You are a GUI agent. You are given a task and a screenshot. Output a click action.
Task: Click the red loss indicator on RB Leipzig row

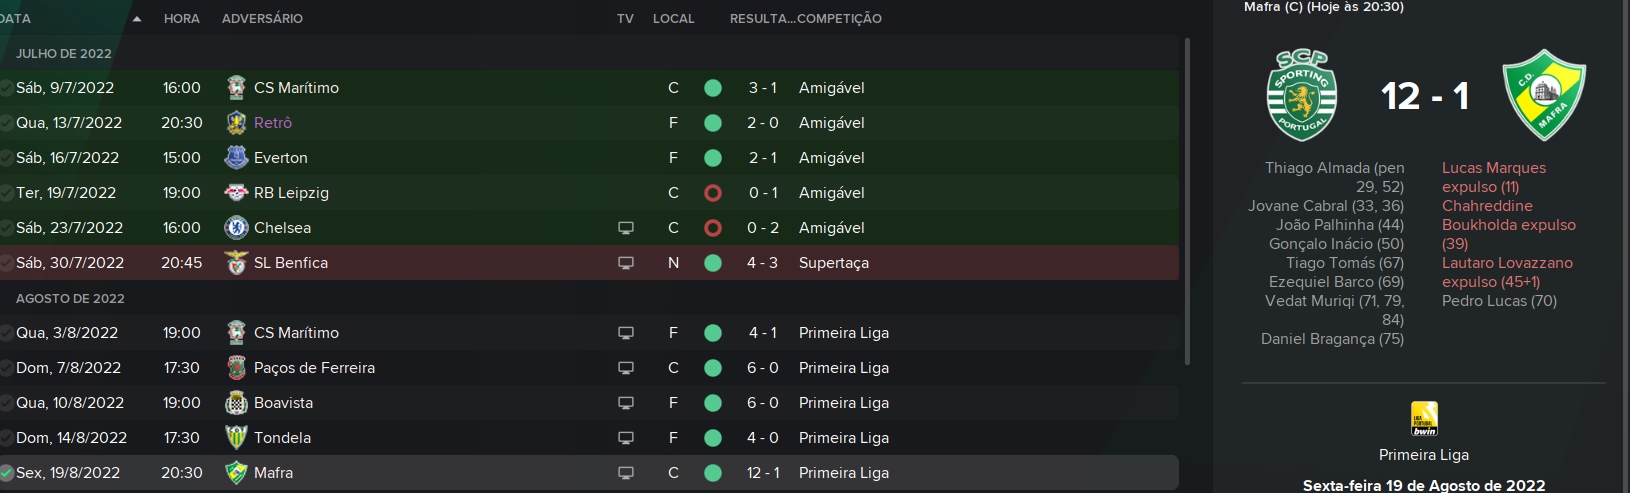(713, 193)
